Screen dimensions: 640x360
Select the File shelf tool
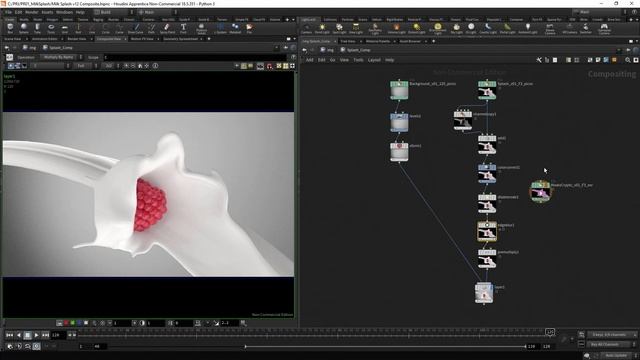pos(249,28)
